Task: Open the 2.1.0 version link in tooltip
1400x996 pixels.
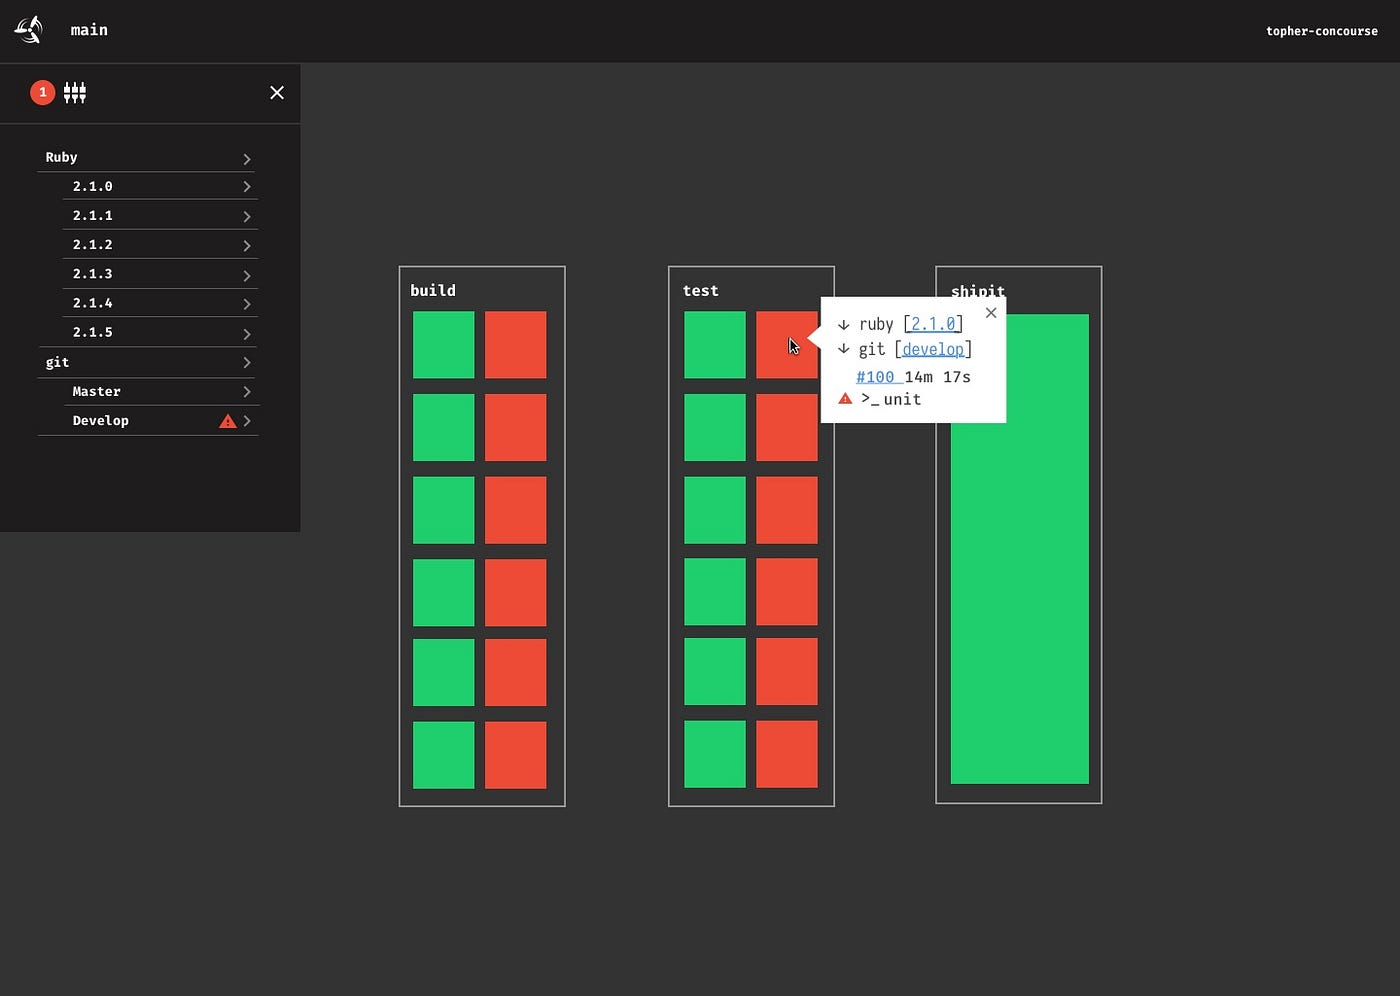Action: pyautogui.click(x=932, y=324)
